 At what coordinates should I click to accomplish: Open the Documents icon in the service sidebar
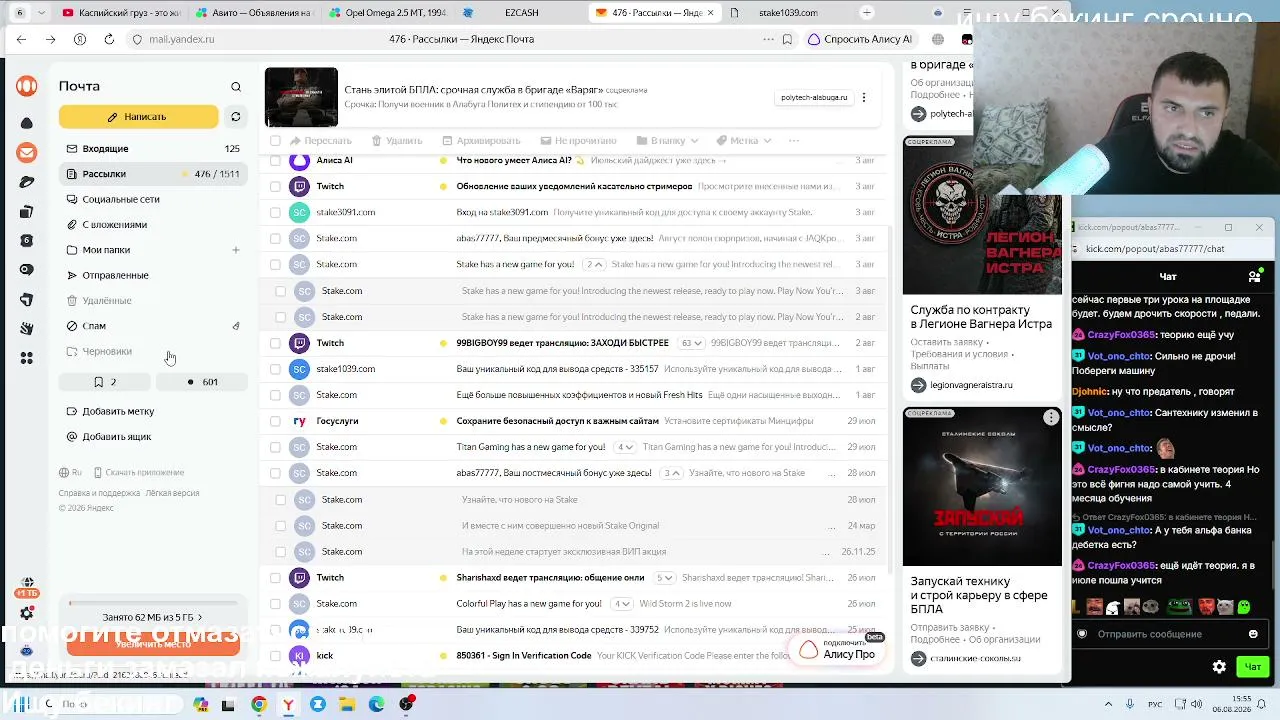pos(27,211)
